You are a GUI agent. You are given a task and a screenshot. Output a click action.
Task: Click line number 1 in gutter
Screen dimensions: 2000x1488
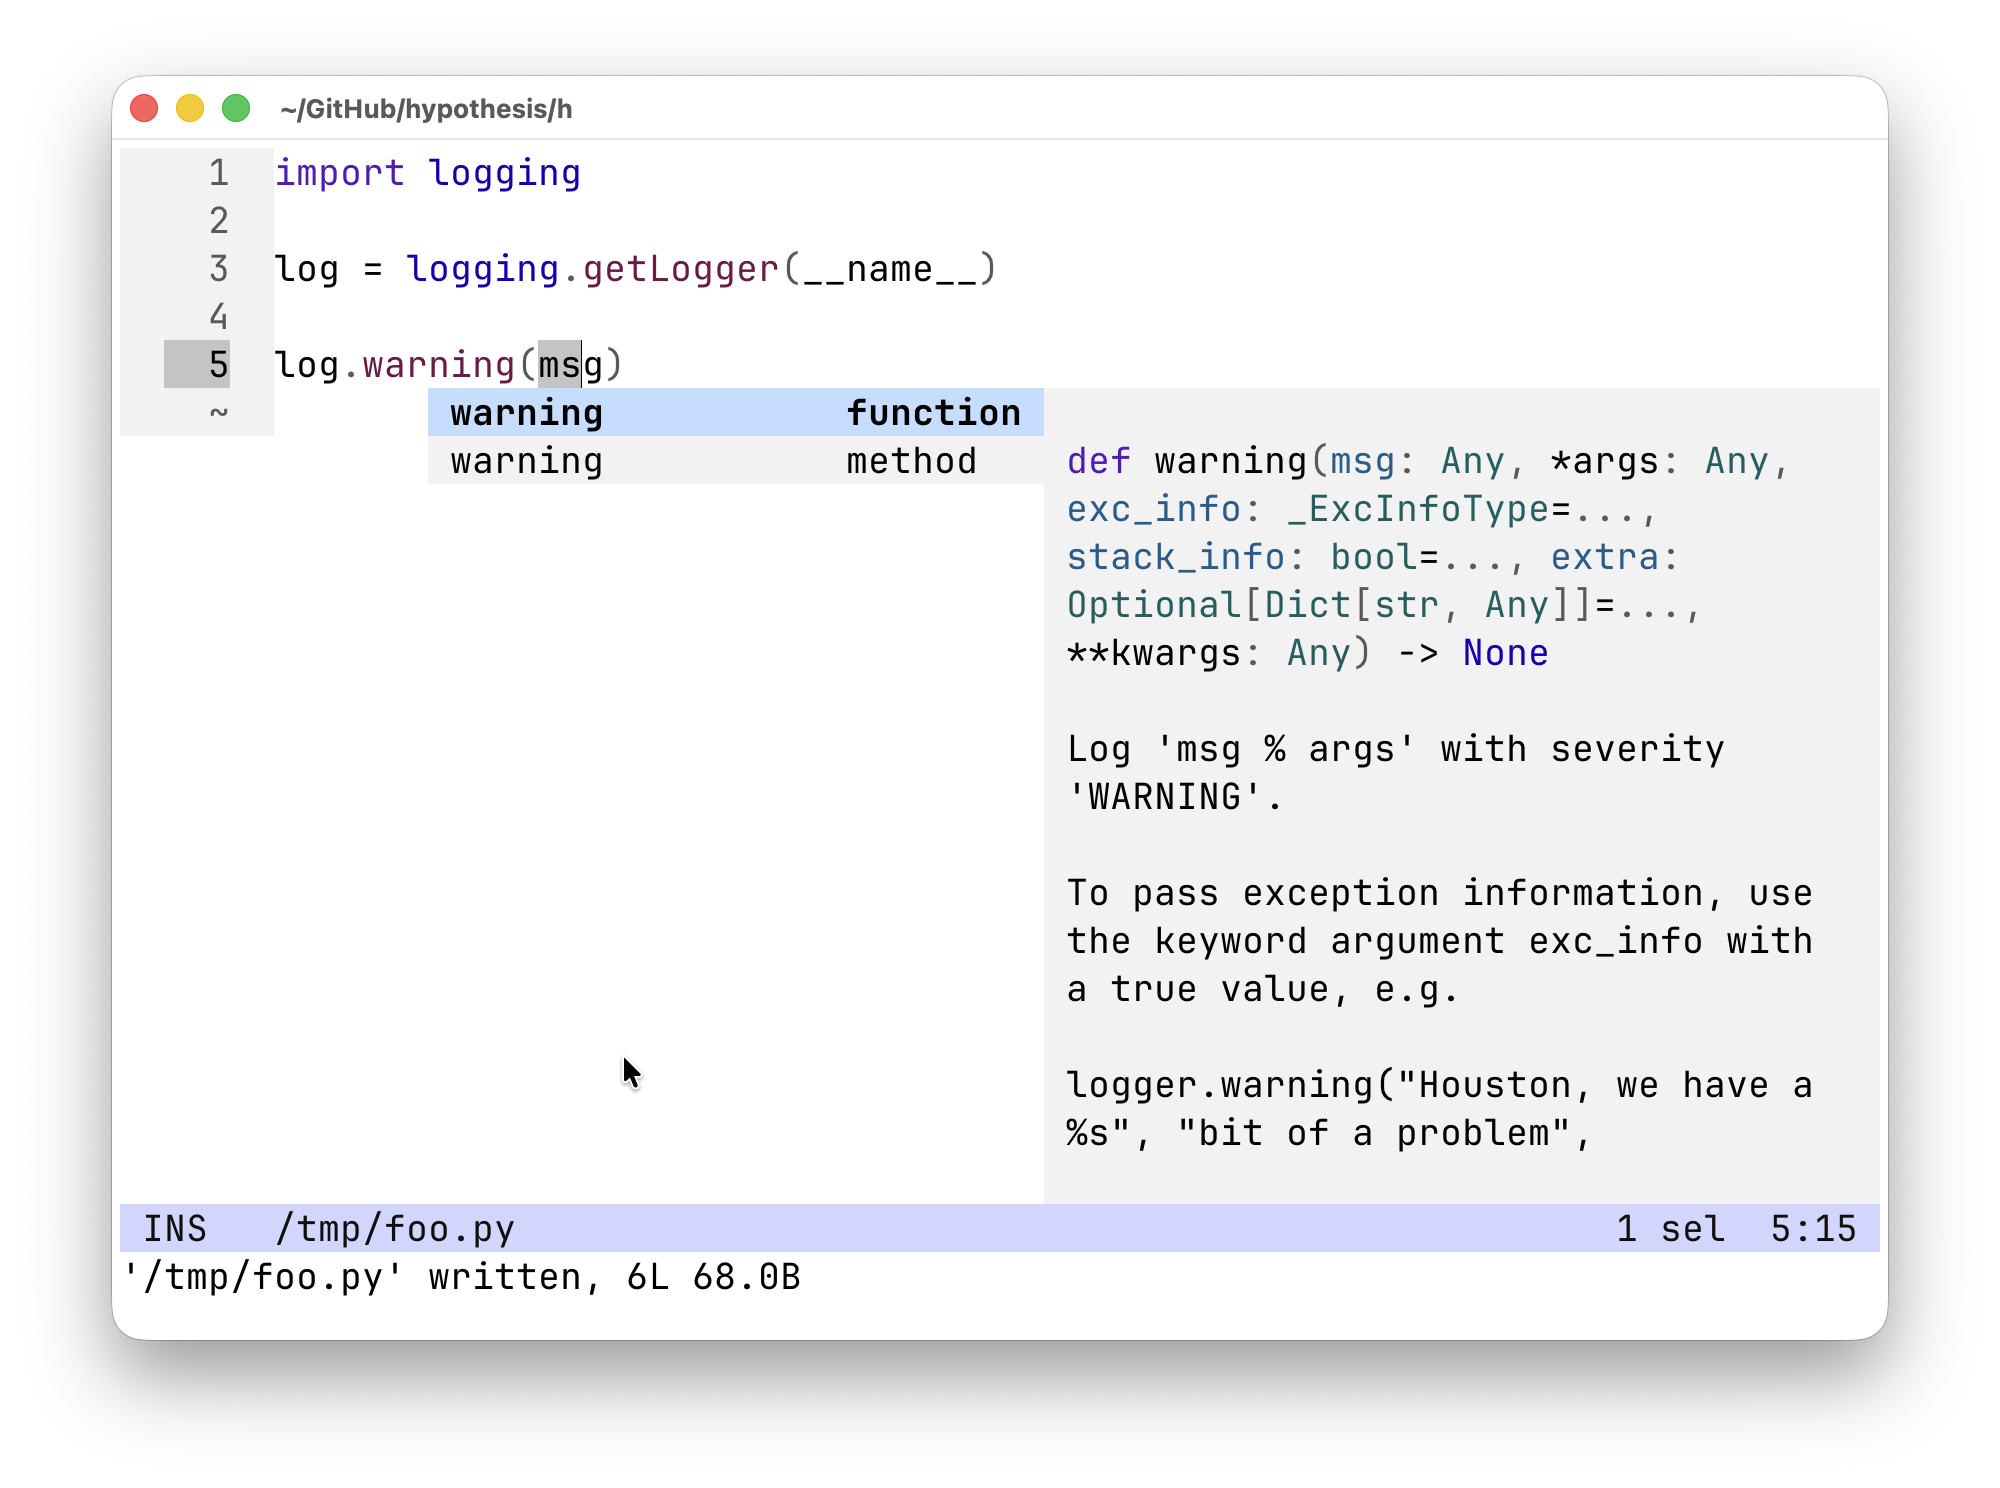[218, 173]
